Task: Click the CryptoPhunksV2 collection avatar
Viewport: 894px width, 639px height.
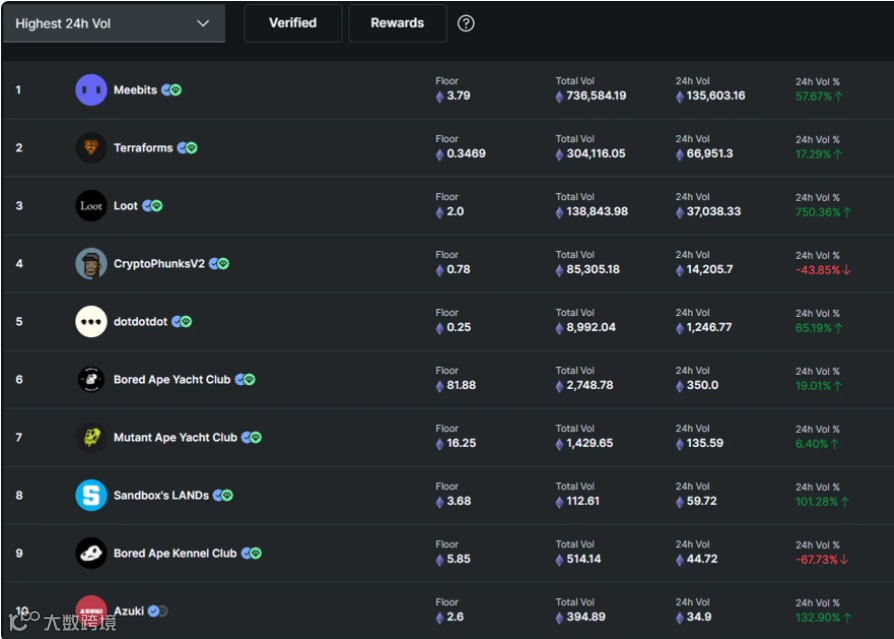Action: [91, 263]
